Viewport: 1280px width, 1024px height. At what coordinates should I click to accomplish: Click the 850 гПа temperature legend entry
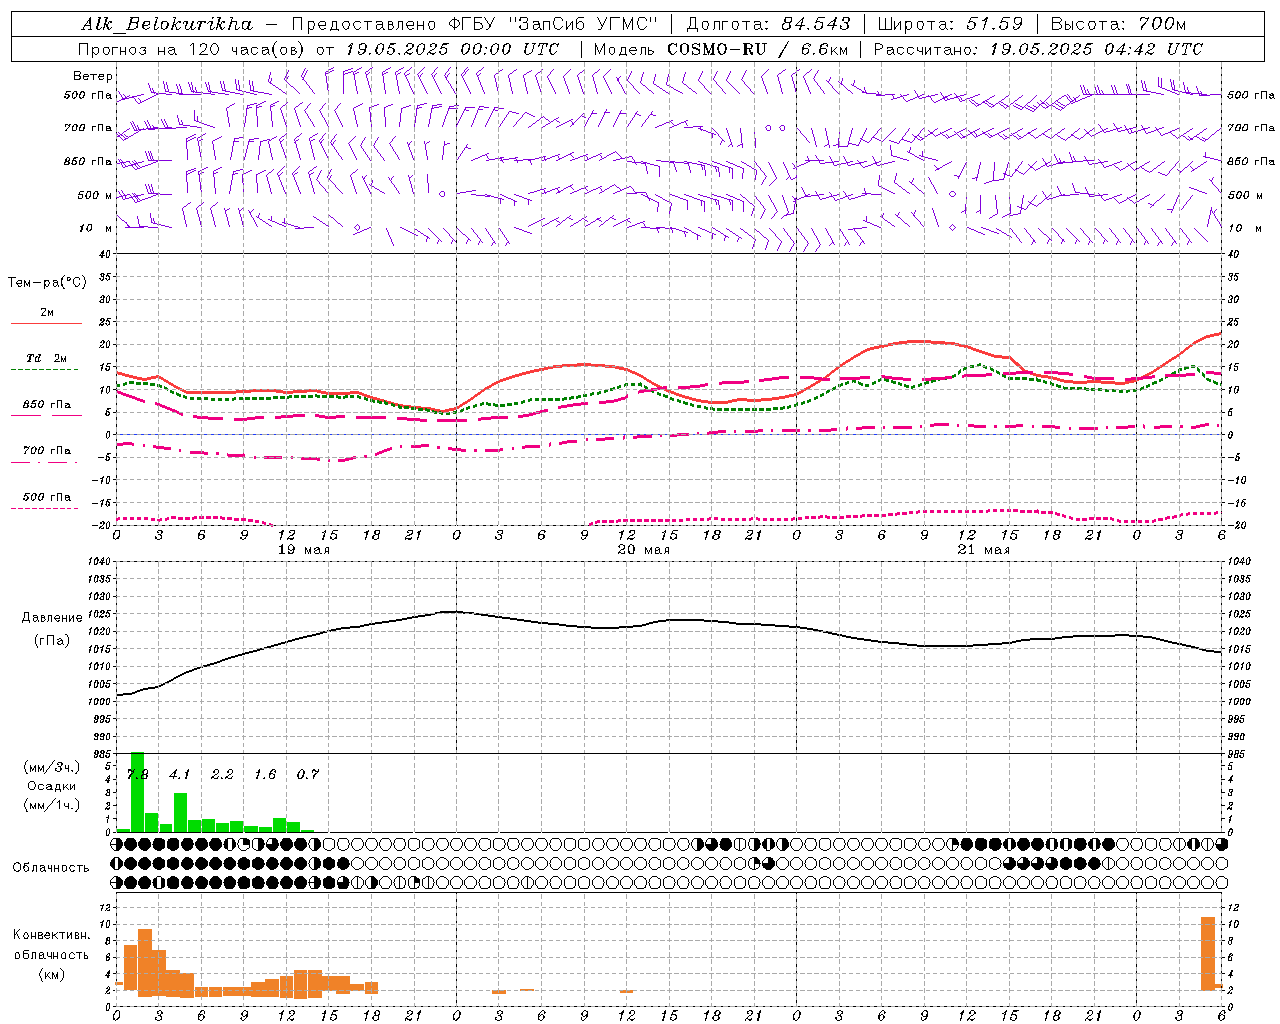click(47, 405)
